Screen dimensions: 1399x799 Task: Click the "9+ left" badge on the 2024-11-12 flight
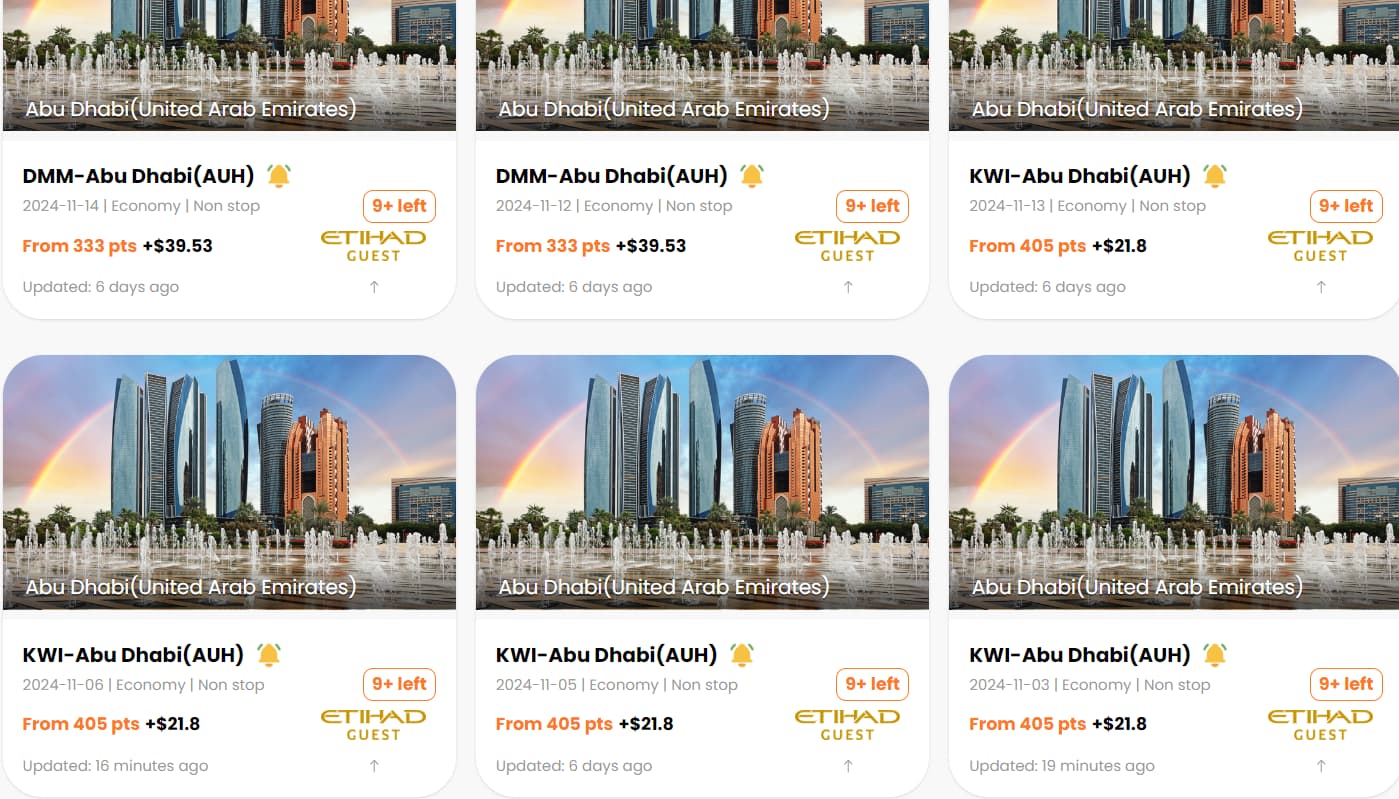point(872,206)
